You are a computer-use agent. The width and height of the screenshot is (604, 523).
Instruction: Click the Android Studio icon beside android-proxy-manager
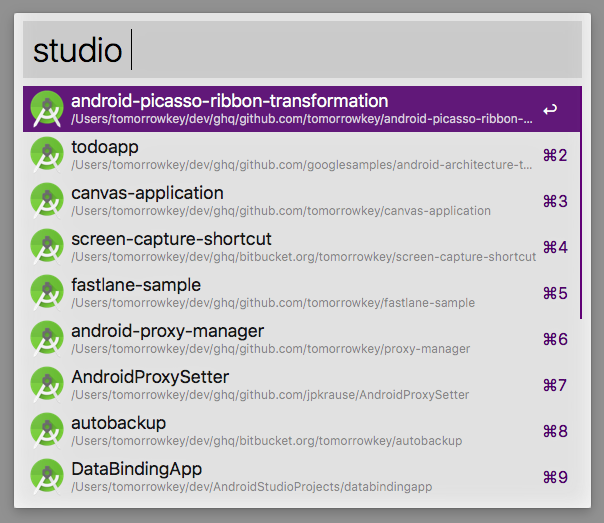pyautogui.click(x=46, y=339)
